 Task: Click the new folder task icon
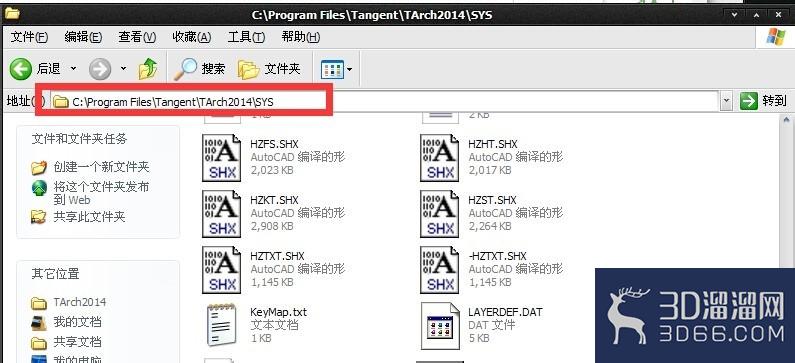pos(39,167)
